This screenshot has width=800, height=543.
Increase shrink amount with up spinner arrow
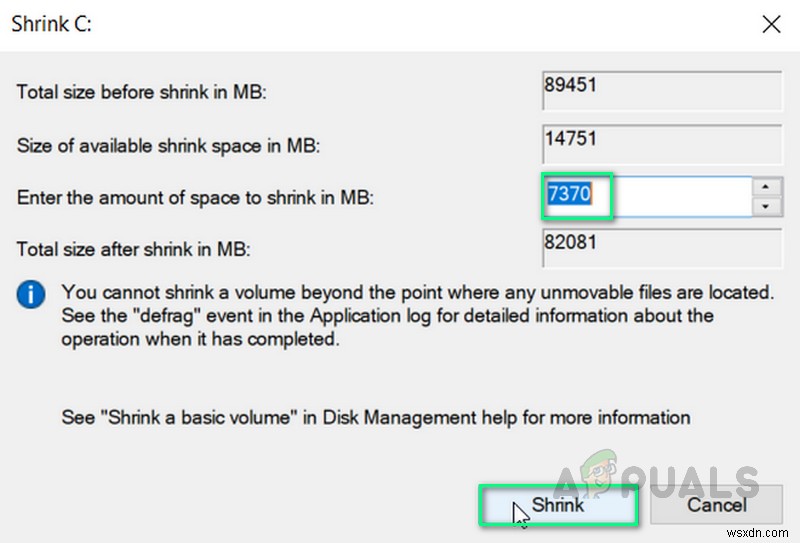pyautogui.click(x=765, y=187)
